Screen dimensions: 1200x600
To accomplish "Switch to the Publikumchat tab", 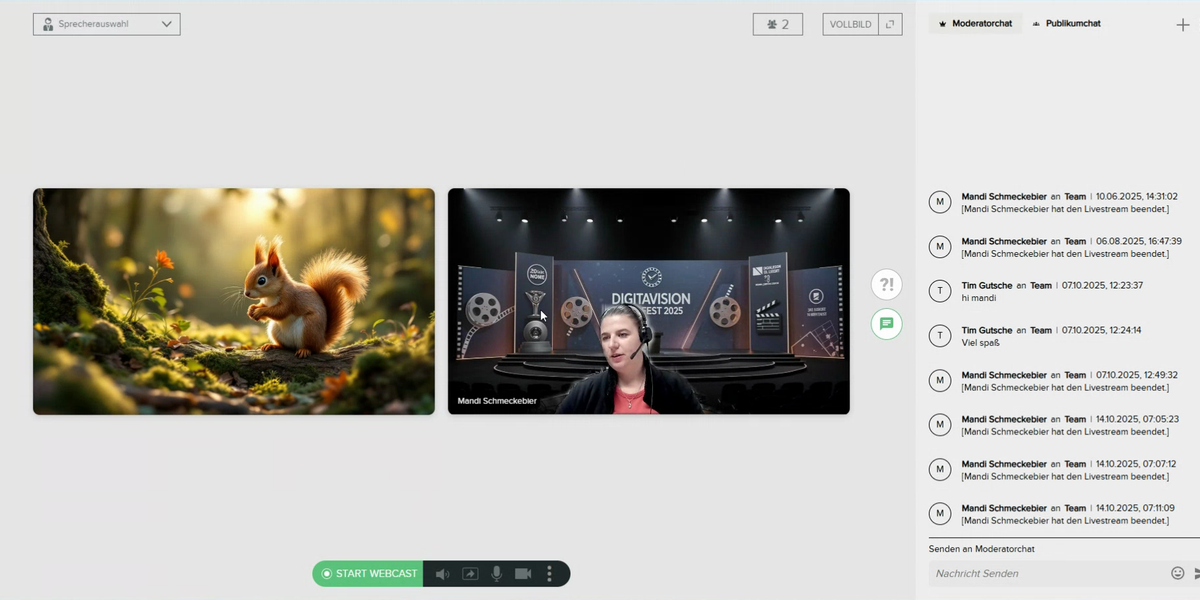I will coord(1066,23).
